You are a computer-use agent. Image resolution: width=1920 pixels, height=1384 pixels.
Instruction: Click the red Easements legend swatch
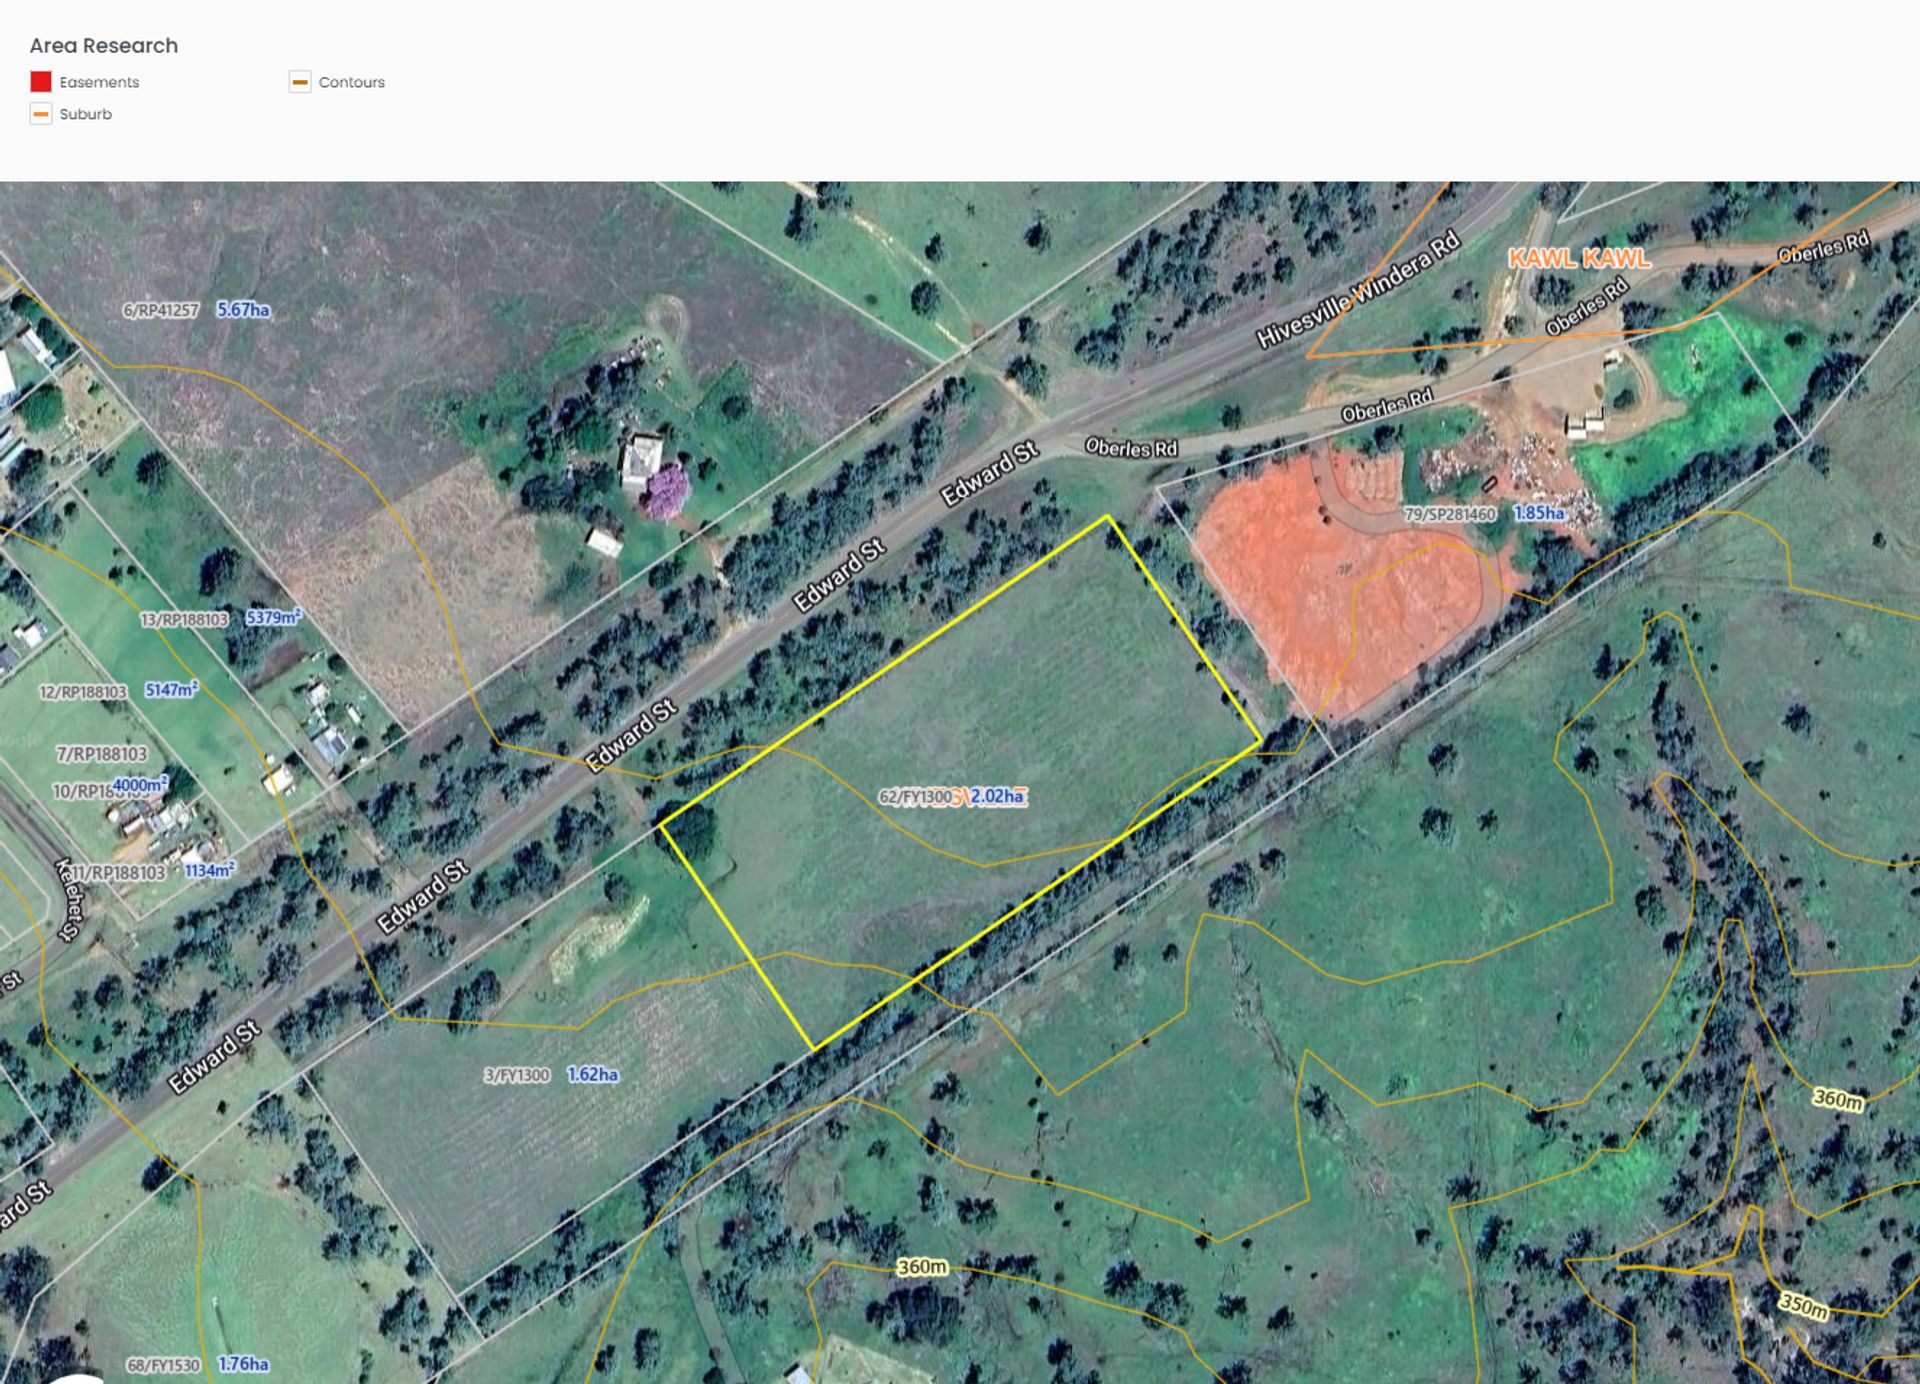41,82
